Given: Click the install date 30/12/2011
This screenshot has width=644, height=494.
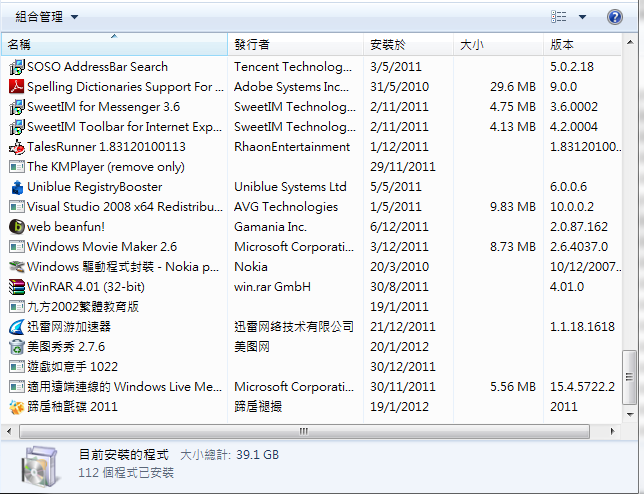Looking at the screenshot, I should (402, 367).
